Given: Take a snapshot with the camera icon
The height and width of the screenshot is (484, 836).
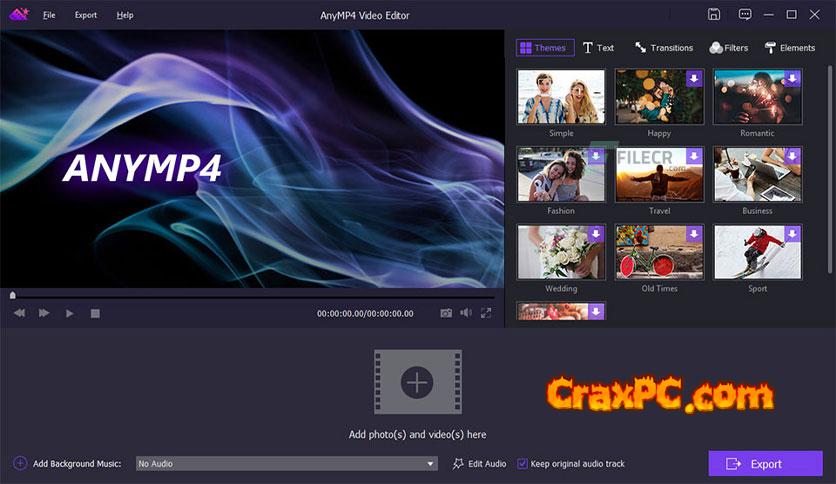Looking at the screenshot, I should pyautogui.click(x=446, y=313).
